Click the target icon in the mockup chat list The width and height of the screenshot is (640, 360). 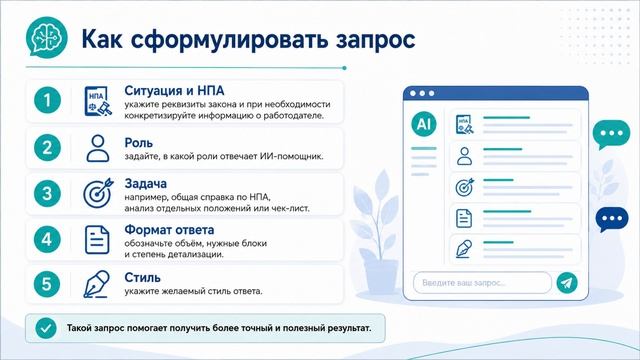(x=465, y=187)
